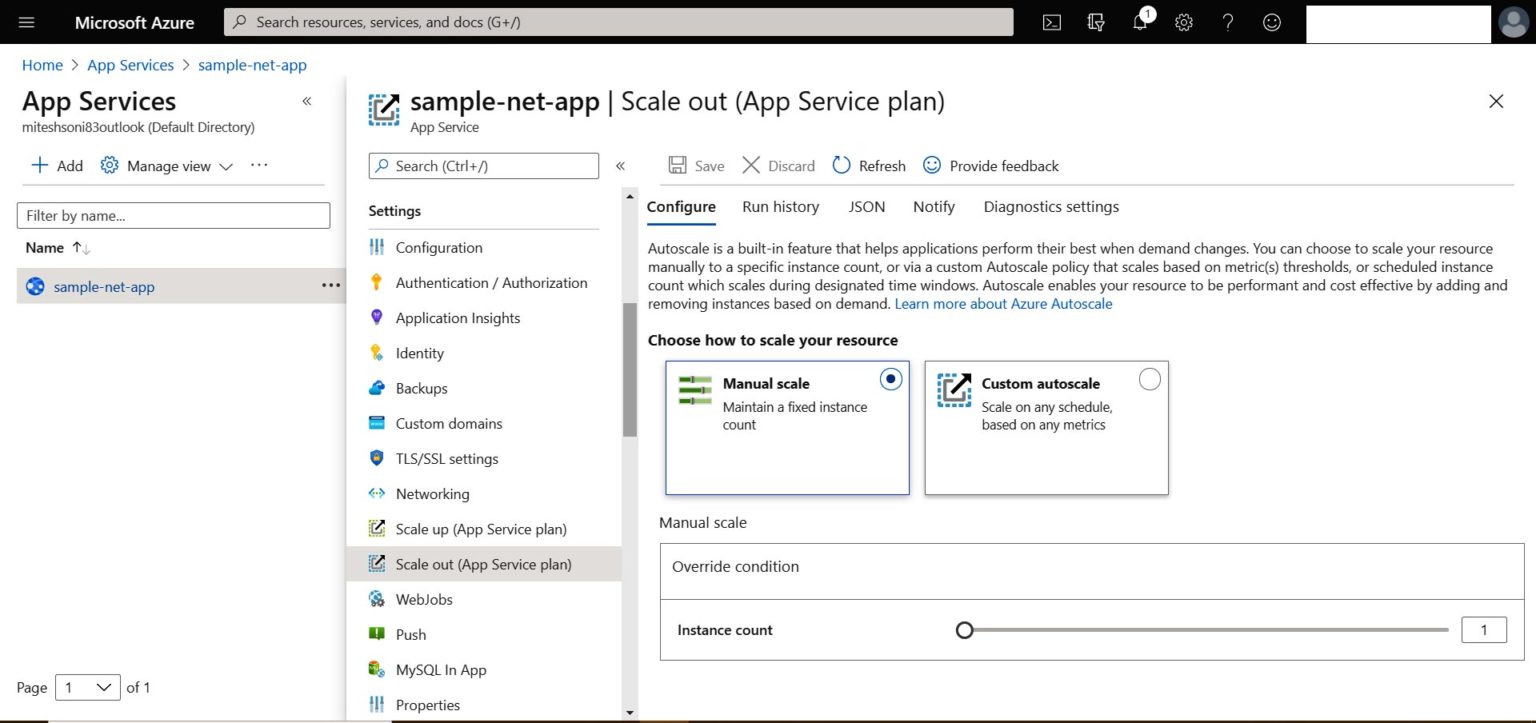Switch to the Run history tab
The image size is (1536, 723).
pyautogui.click(x=780, y=206)
